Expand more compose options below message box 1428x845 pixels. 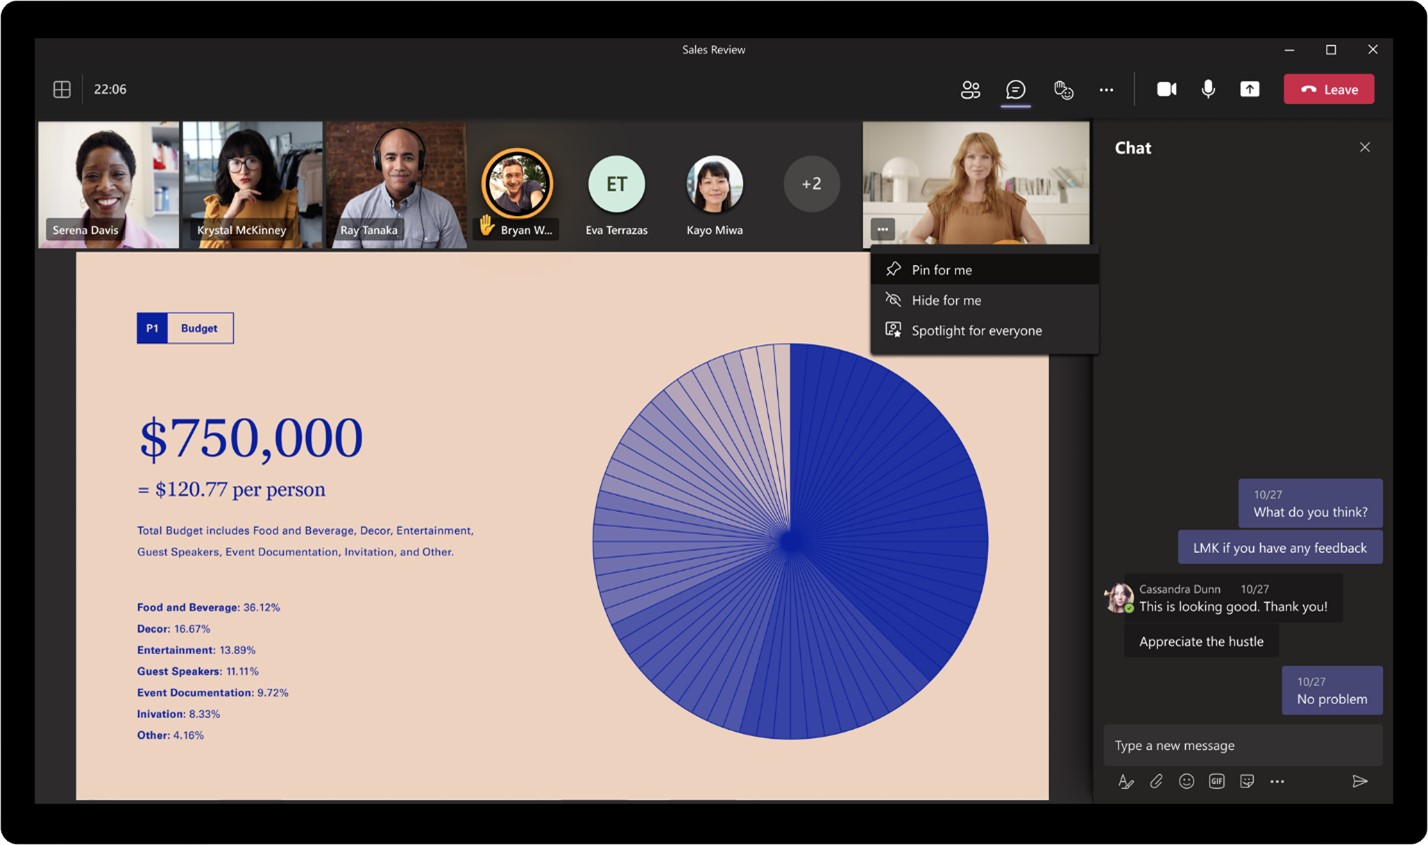click(x=1277, y=781)
